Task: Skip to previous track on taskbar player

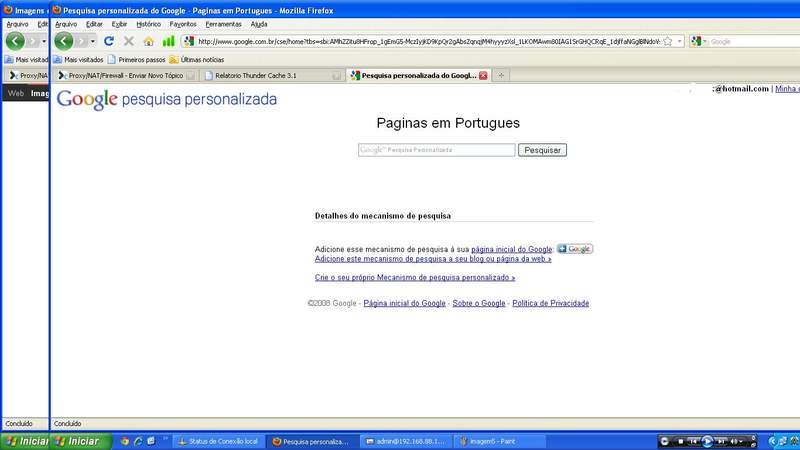Action: (693, 441)
